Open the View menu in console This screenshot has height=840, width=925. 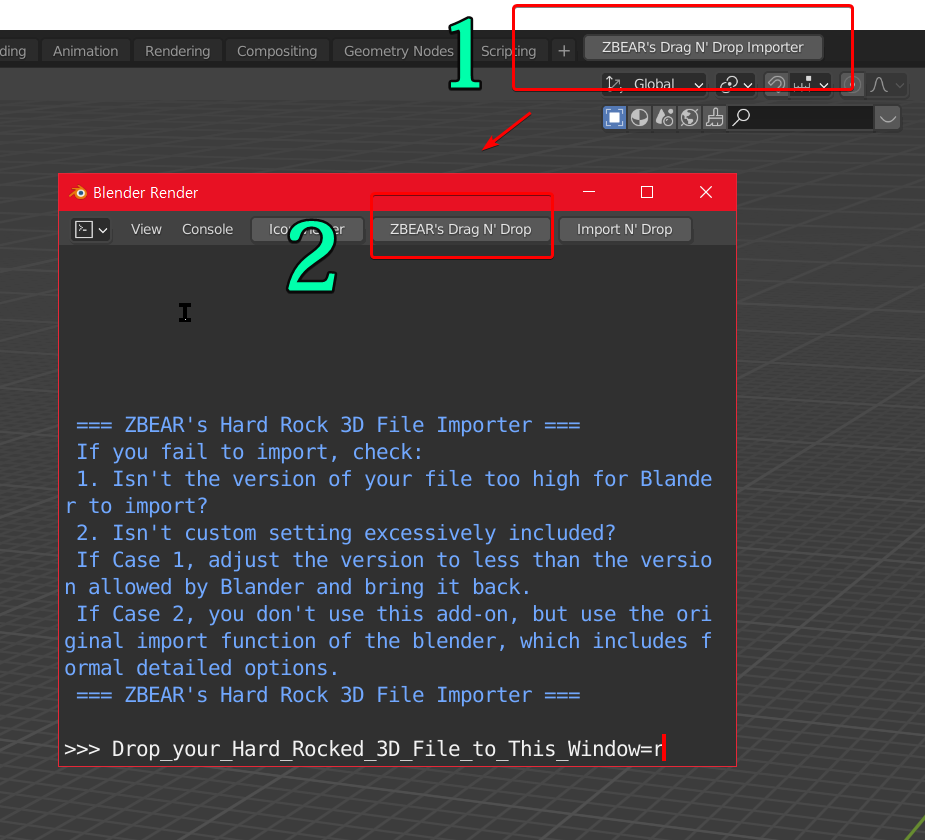pos(146,229)
